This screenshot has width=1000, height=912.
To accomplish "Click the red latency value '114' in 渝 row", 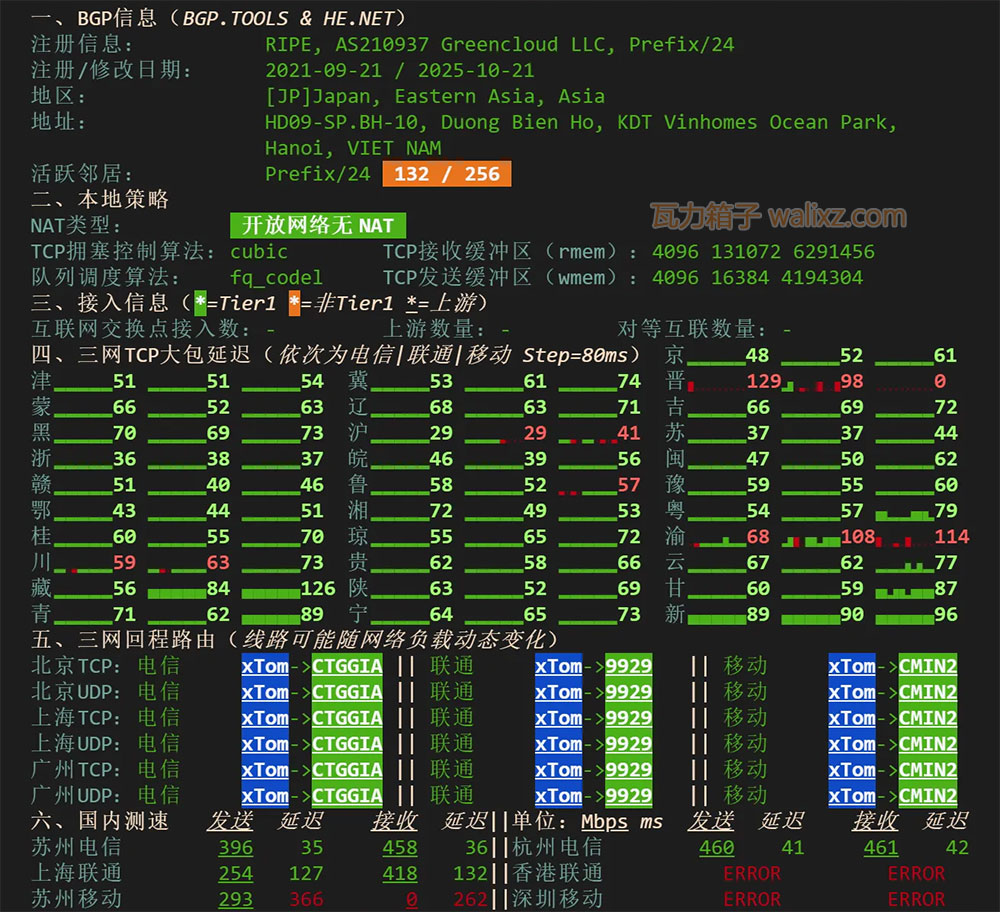I will point(952,537).
